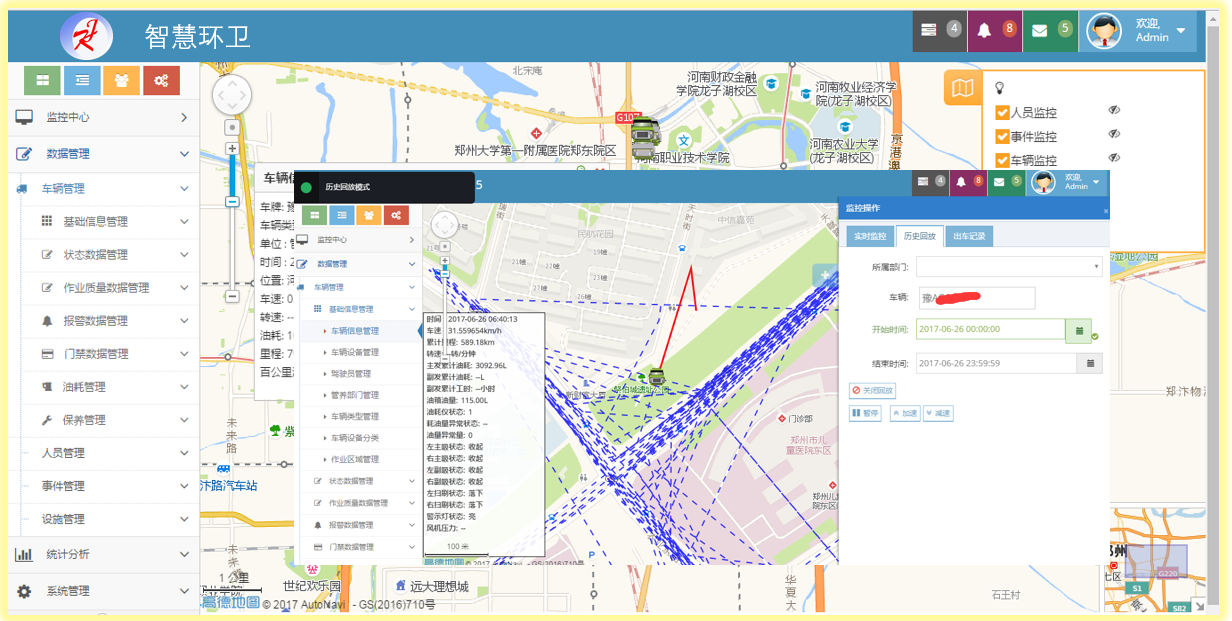The width and height of the screenshot is (1232, 621).
Task: Click the large green grid button under the logo
Action: pyautogui.click(x=42, y=80)
